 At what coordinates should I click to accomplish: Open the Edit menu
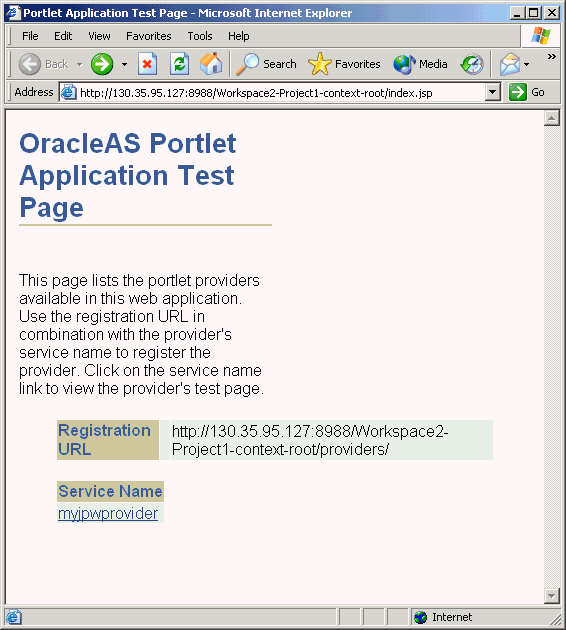63,36
